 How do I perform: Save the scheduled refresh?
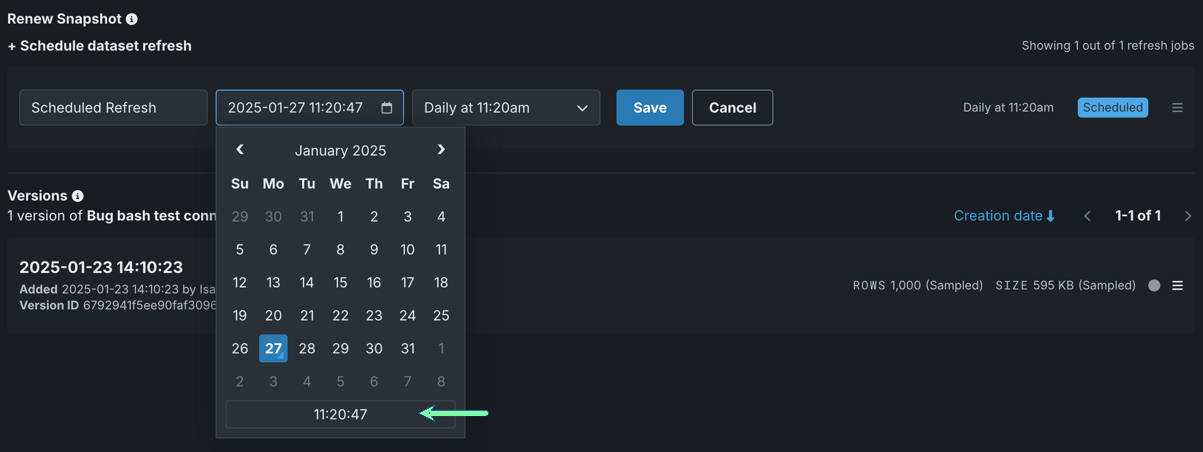pyautogui.click(x=649, y=108)
